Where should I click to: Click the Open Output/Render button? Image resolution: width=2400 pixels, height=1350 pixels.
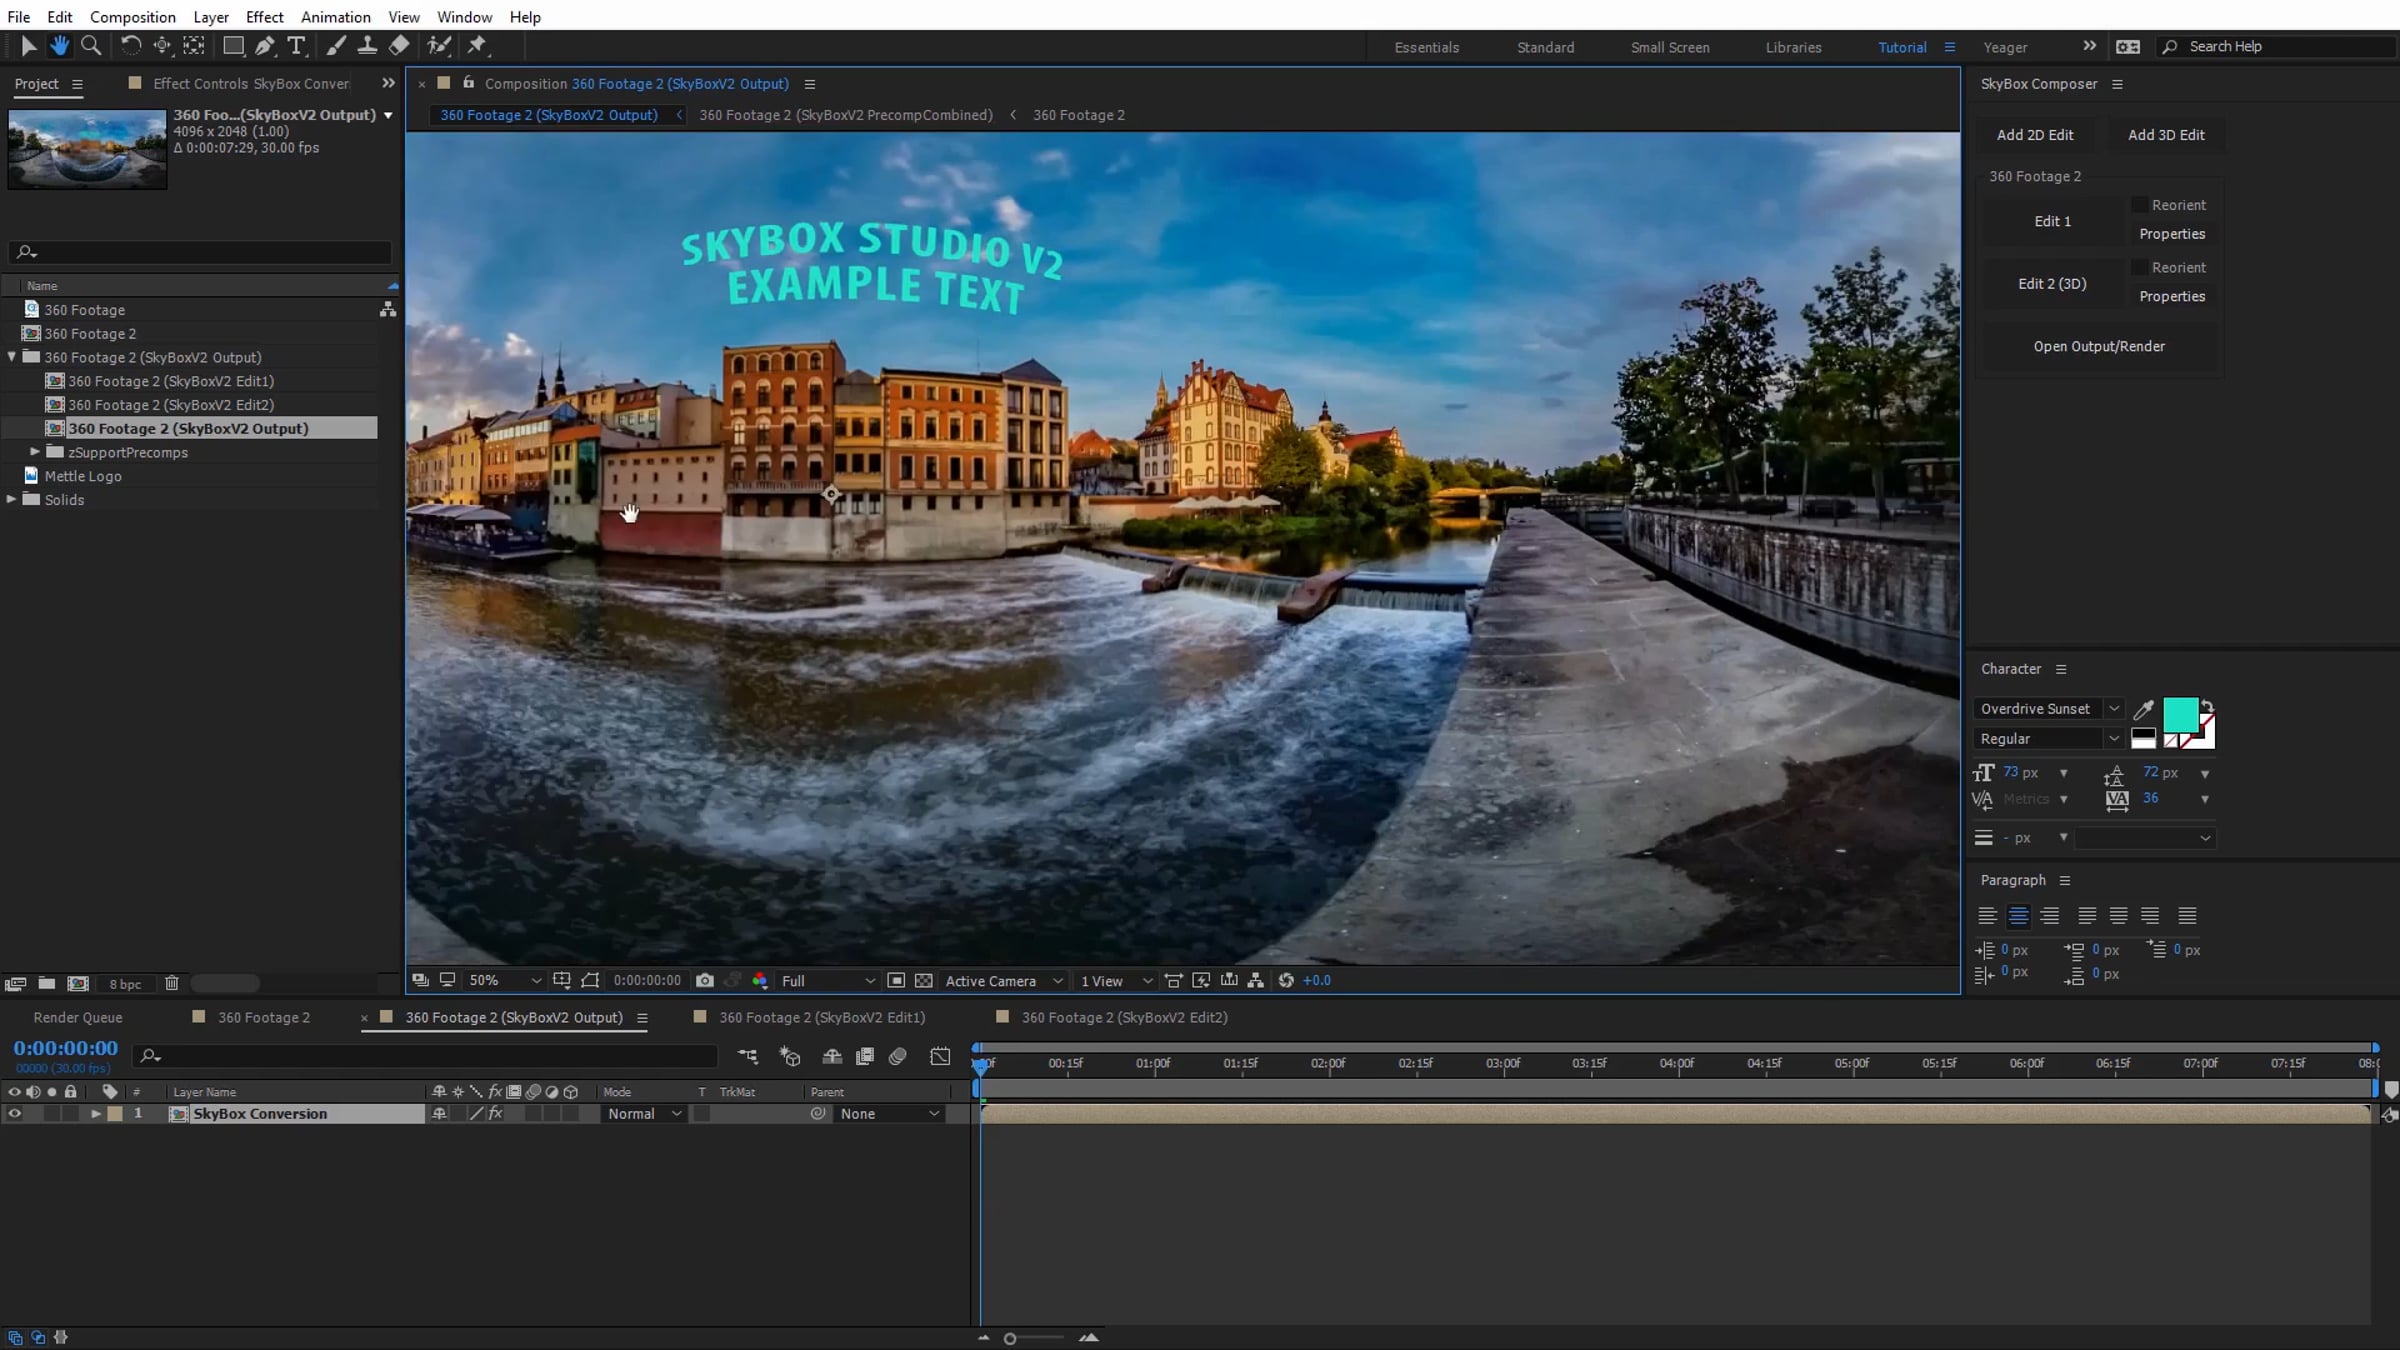click(2099, 347)
